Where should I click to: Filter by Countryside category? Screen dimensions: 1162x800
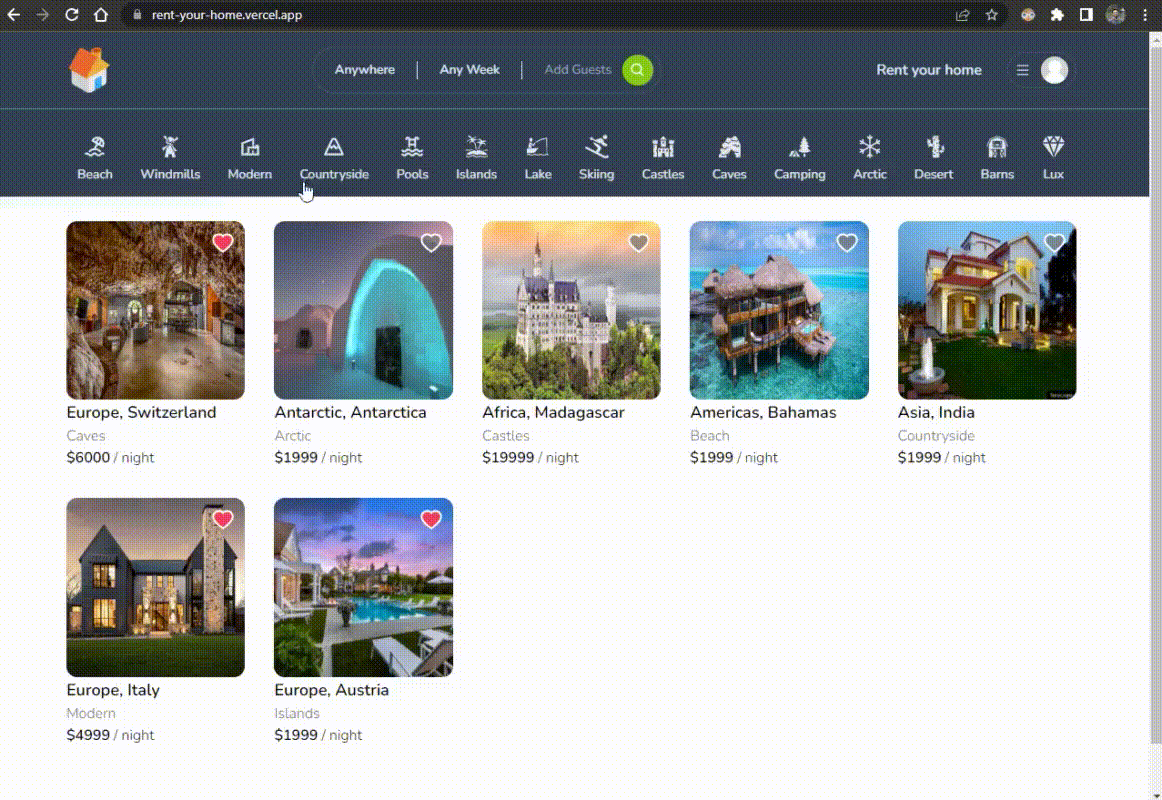333,158
